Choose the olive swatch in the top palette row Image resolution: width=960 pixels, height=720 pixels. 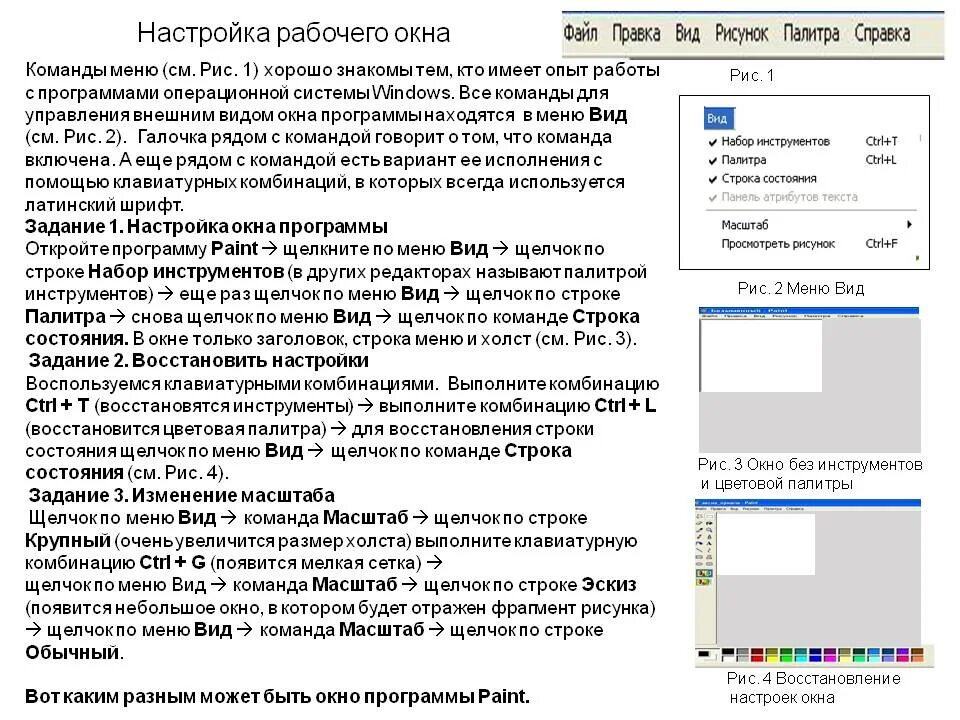771,651
